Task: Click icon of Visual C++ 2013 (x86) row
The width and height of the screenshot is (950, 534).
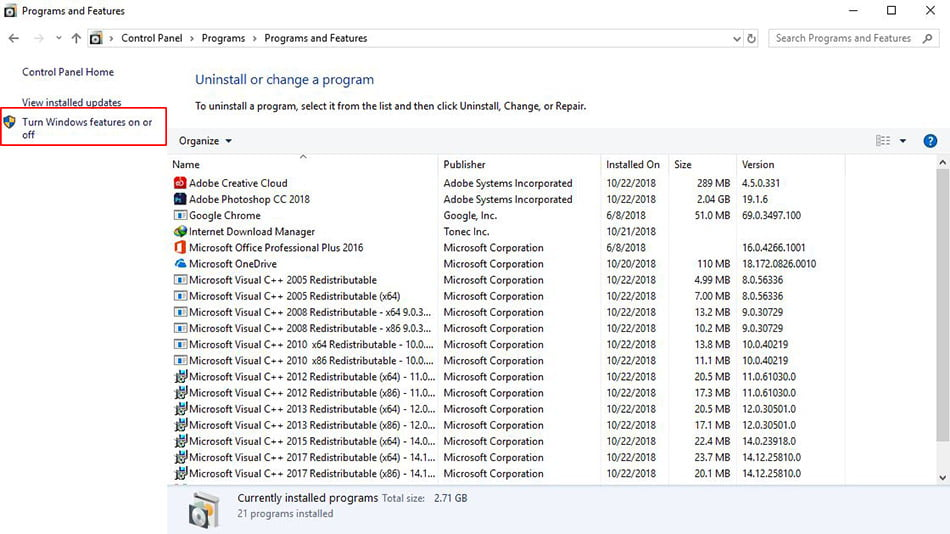Action: point(180,425)
